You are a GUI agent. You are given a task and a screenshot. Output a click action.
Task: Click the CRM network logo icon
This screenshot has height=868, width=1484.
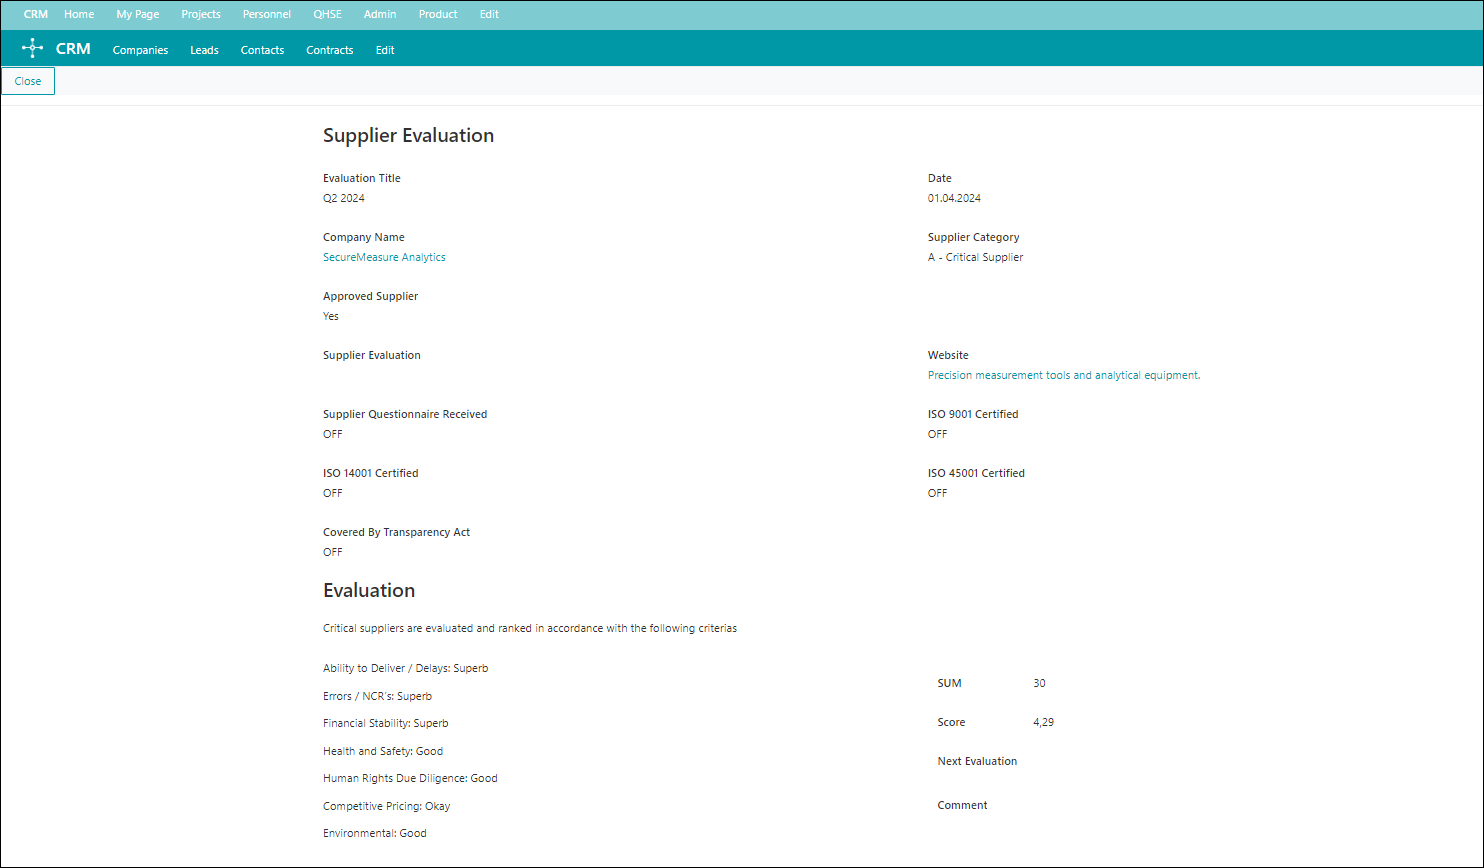pos(33,48)
